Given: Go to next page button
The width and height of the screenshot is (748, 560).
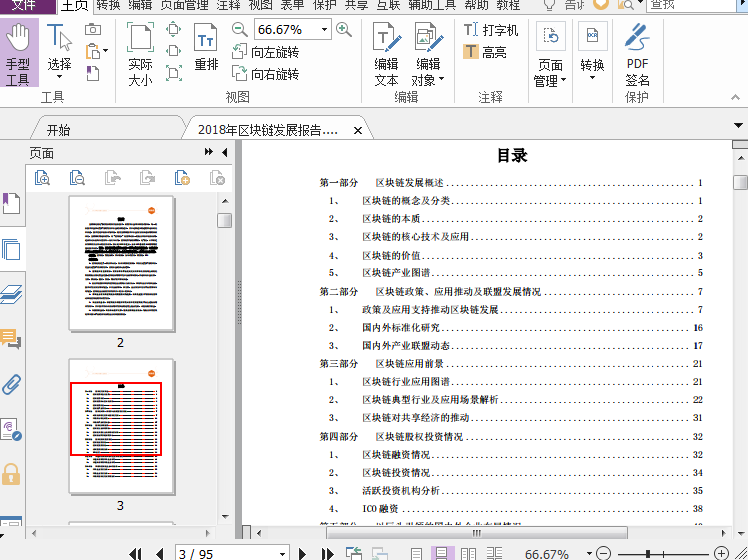Looking at the screenshot, I should pos(302,554).
